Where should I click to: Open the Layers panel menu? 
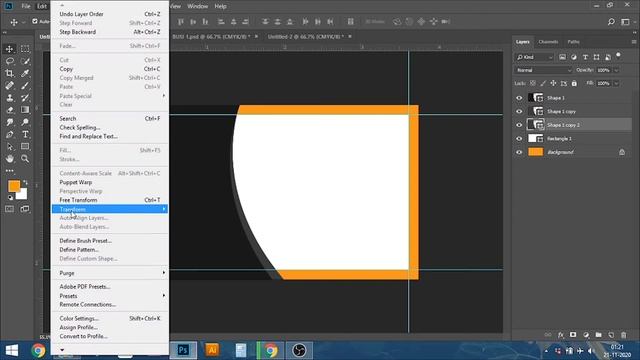tap(633, 42)
